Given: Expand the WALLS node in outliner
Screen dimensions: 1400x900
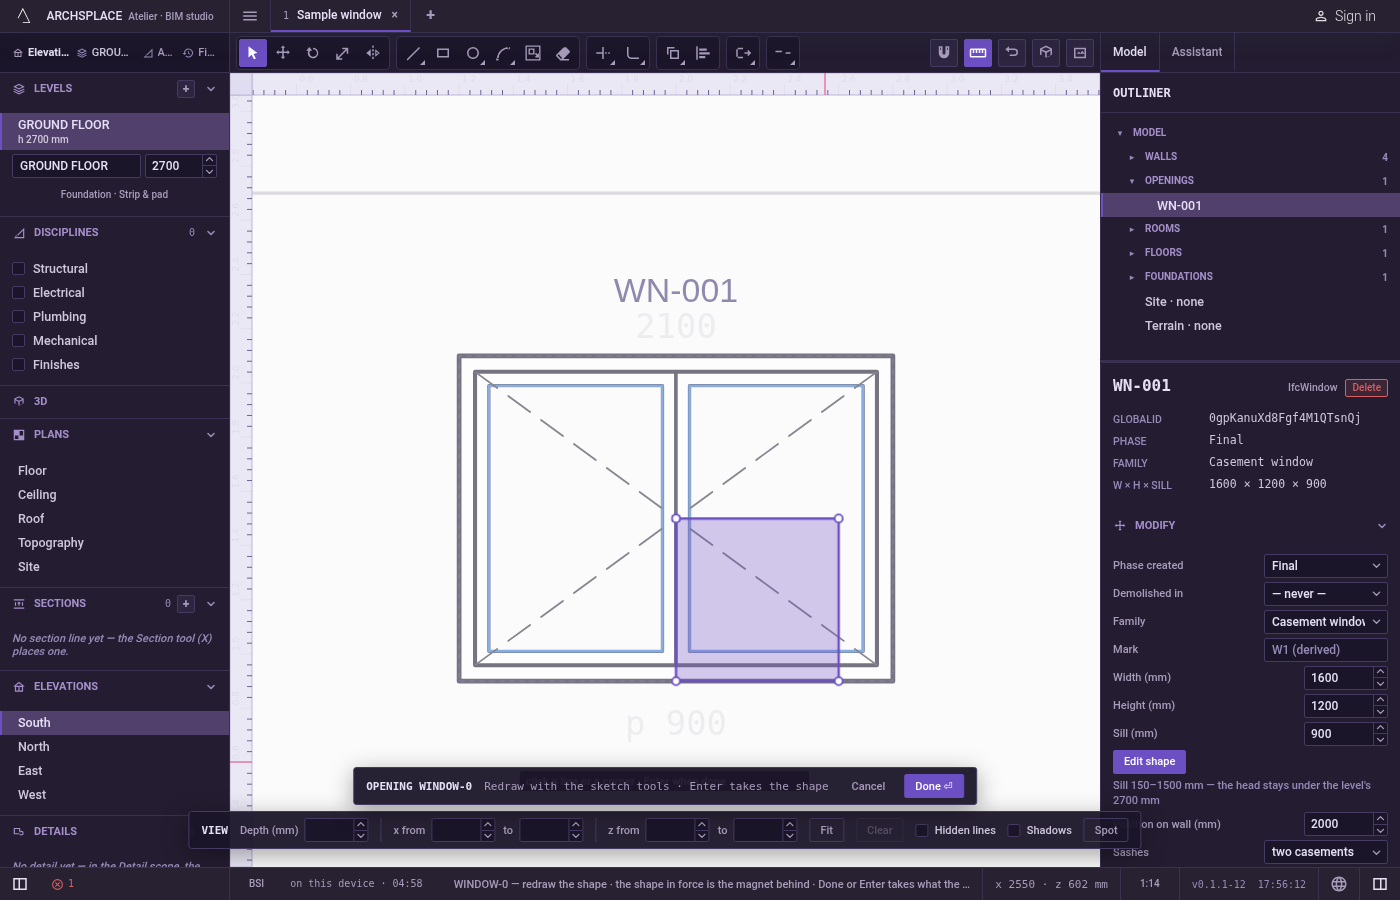Looking at the screenshot, I should pyautogui.click(x=1132, y=157).
